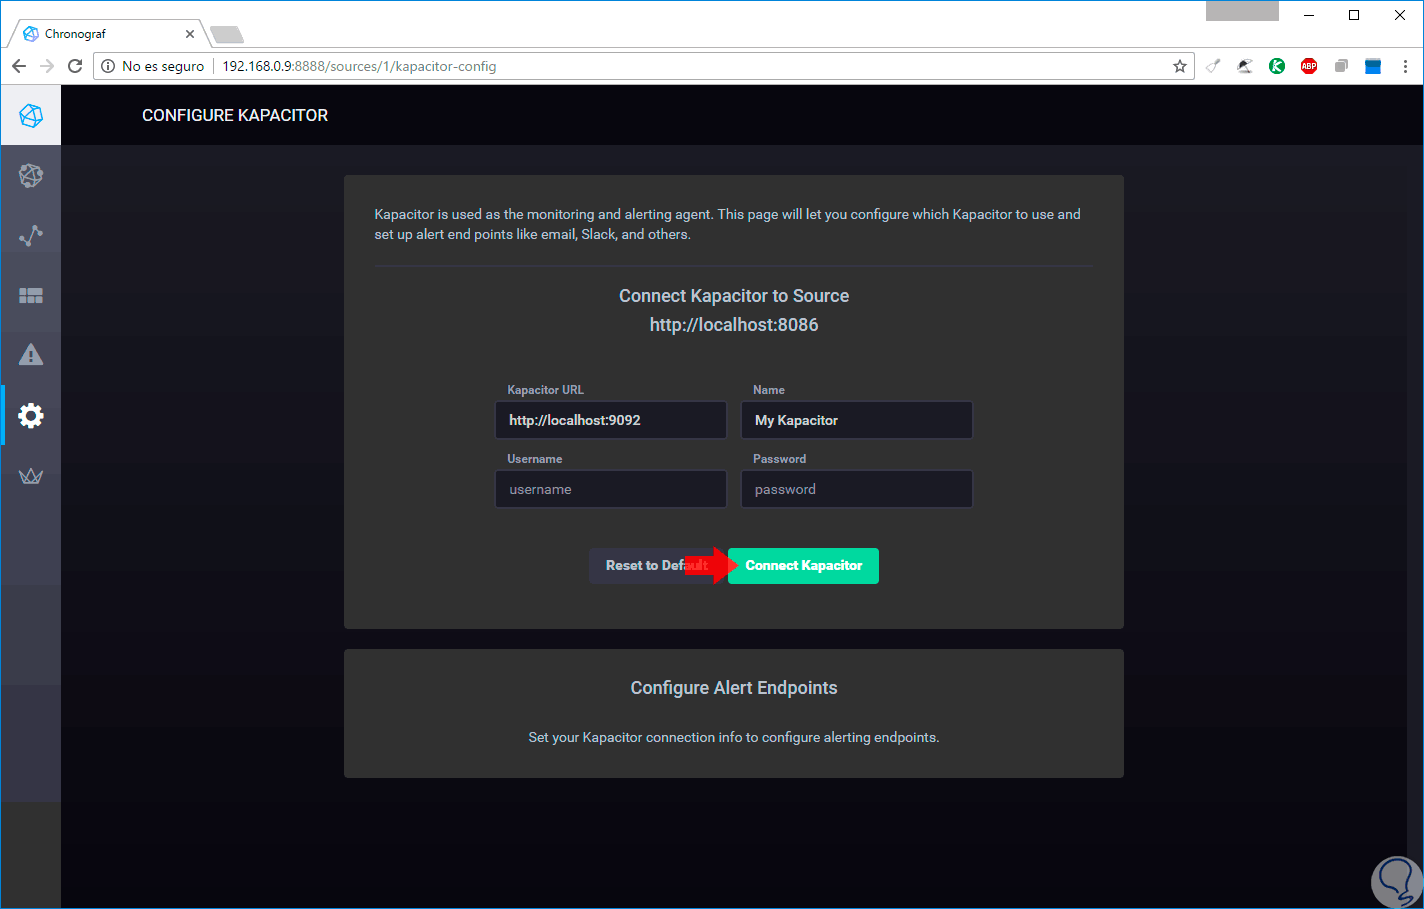Minimize the browser window

(x=1309, y=15)
